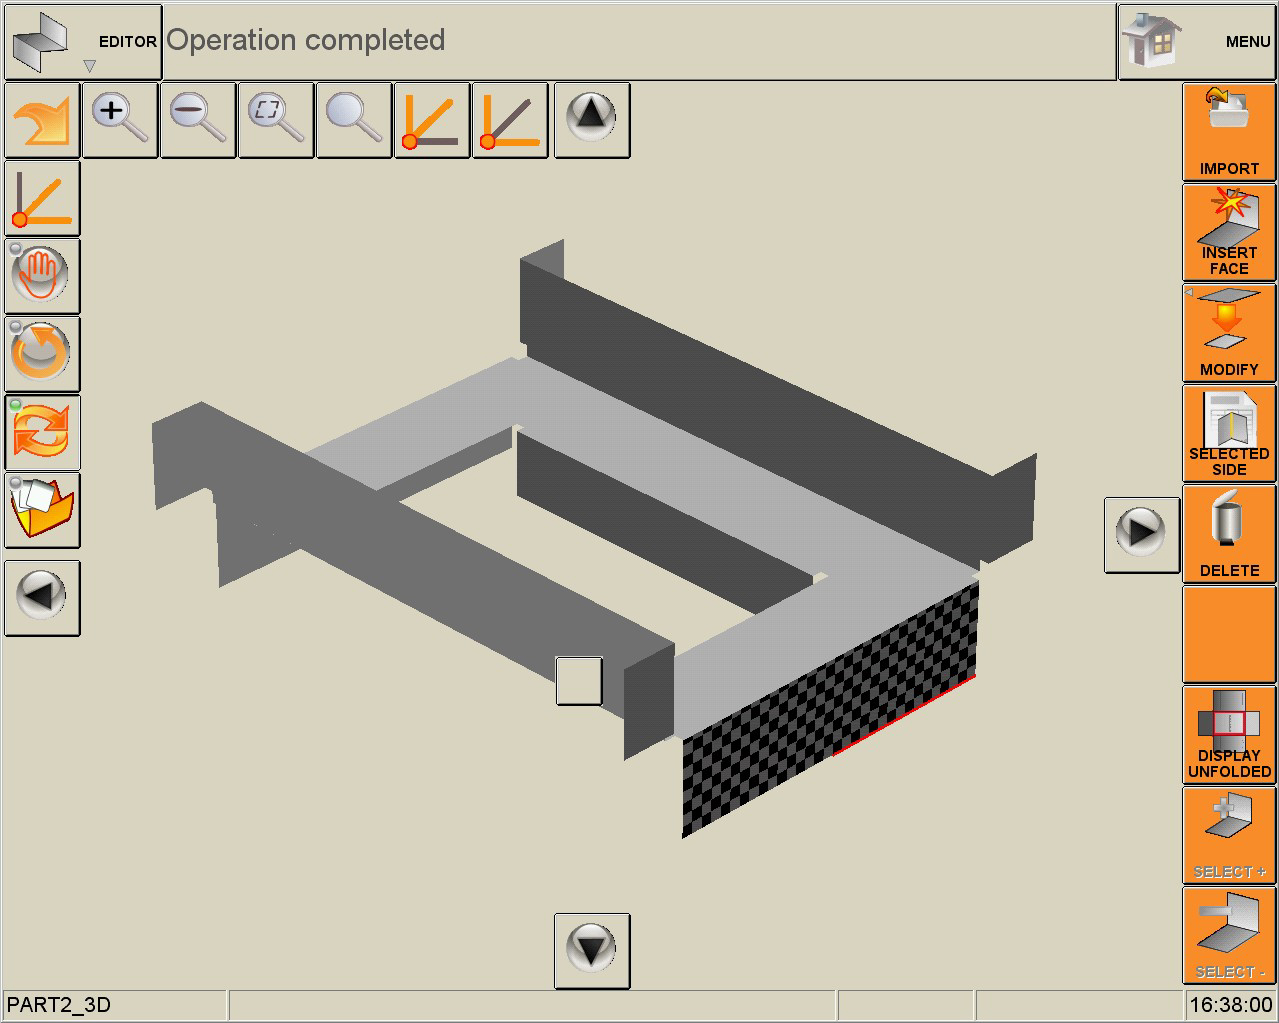Click the orange curved arrow icon

tap(43, 121)
